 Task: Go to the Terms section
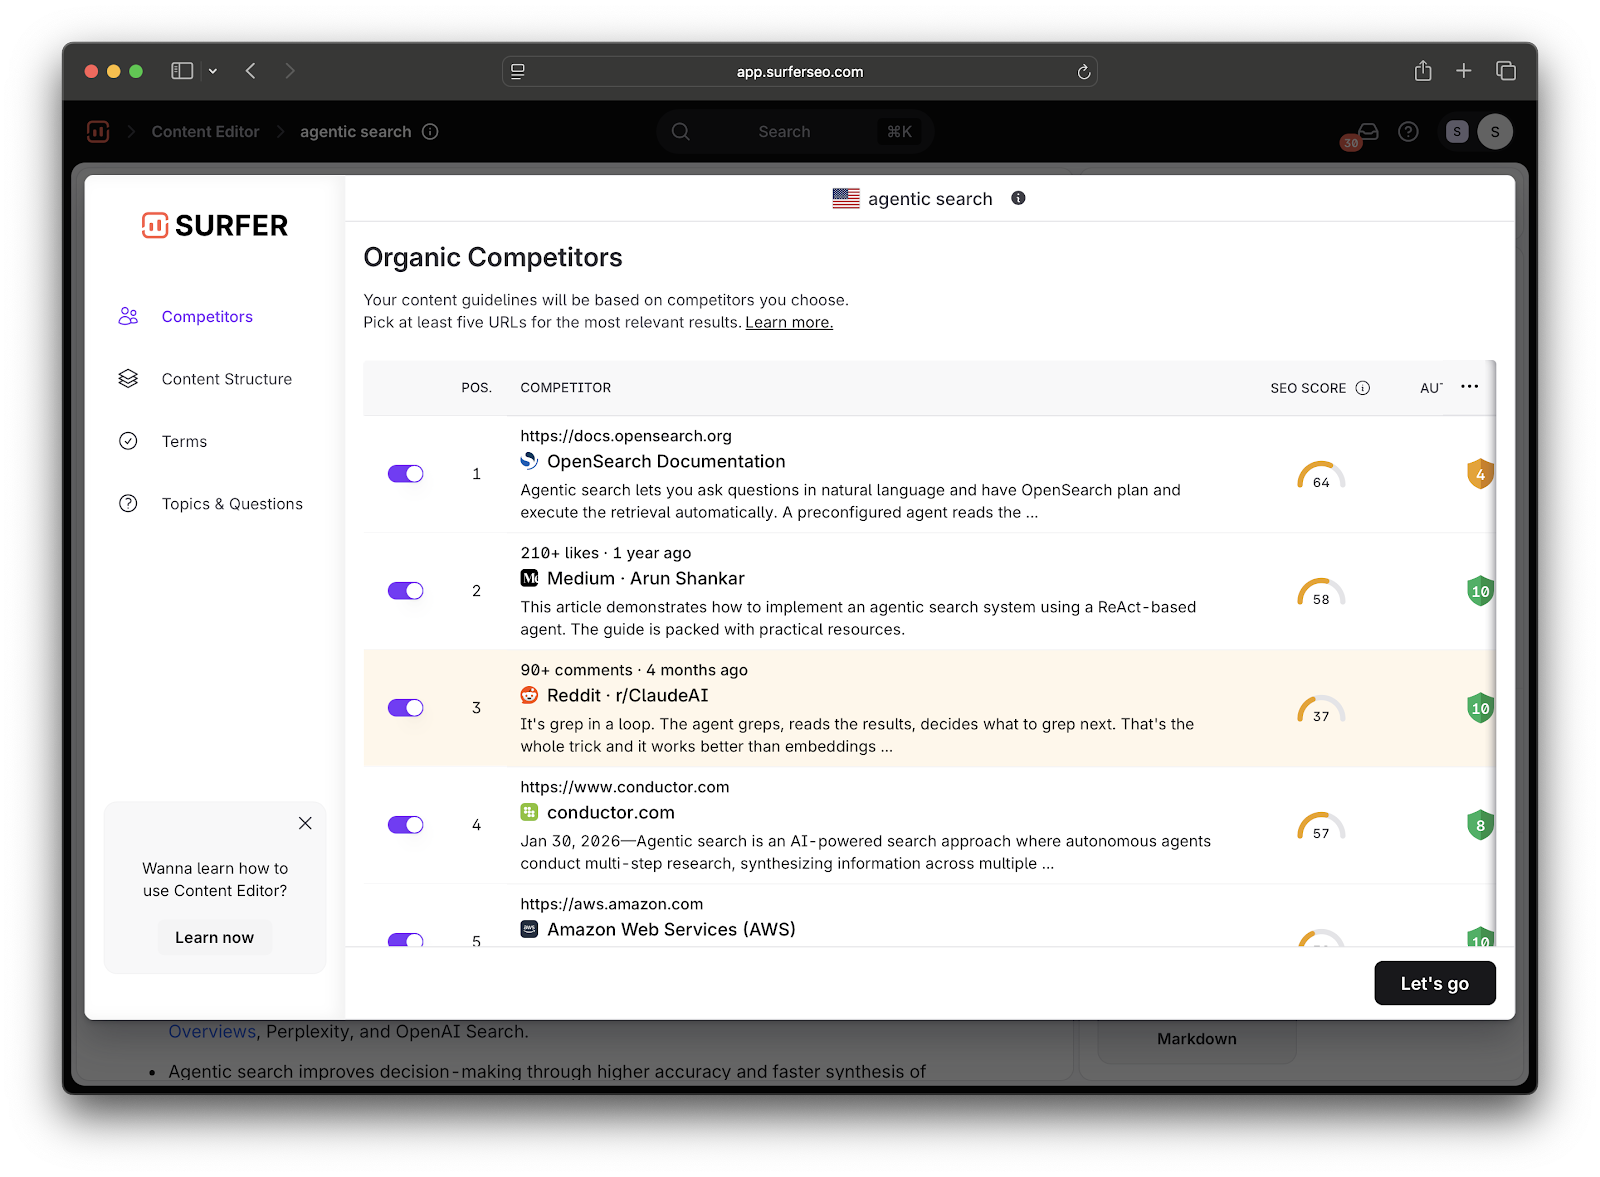pyautogui.click(x=184, y=442)
